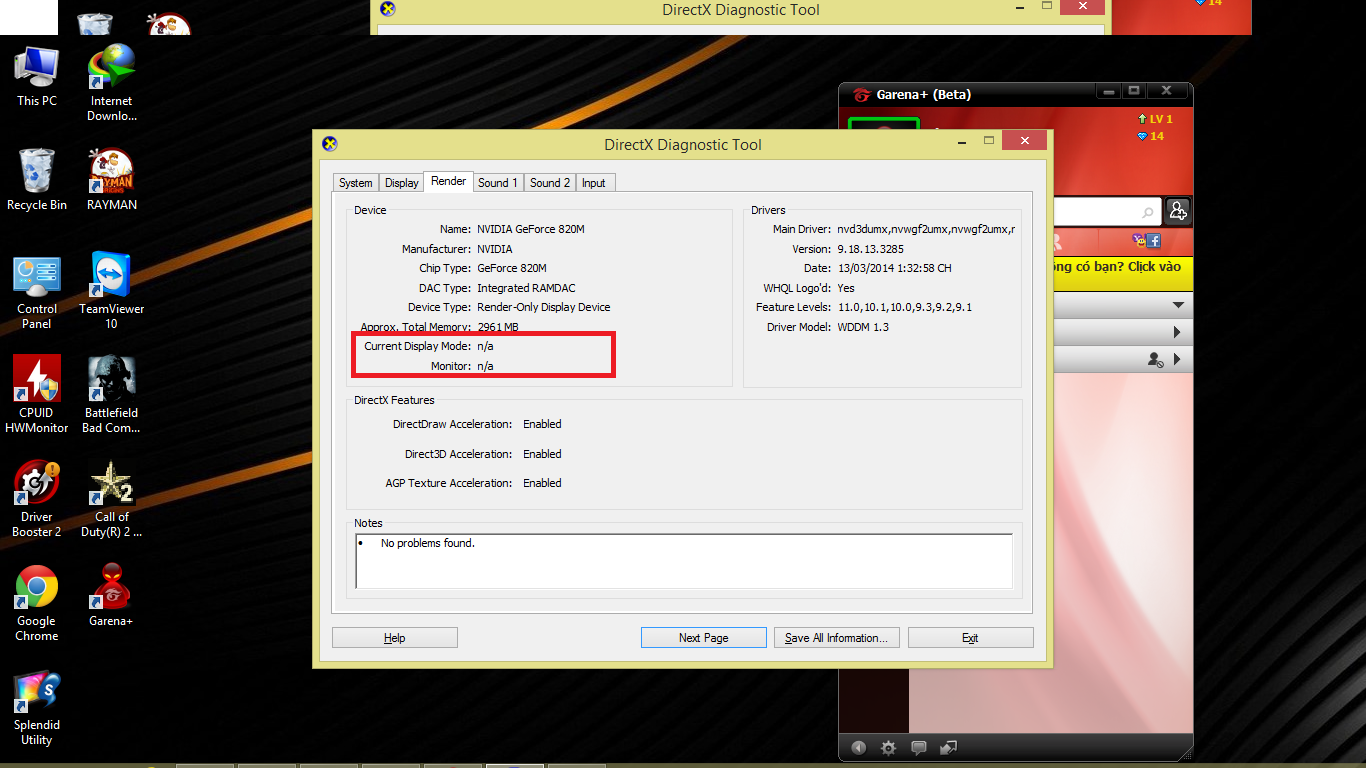This screenshot has width=1366, height=768.
Task: Click the Garena+ profile avatar
Action: [884, 124]
